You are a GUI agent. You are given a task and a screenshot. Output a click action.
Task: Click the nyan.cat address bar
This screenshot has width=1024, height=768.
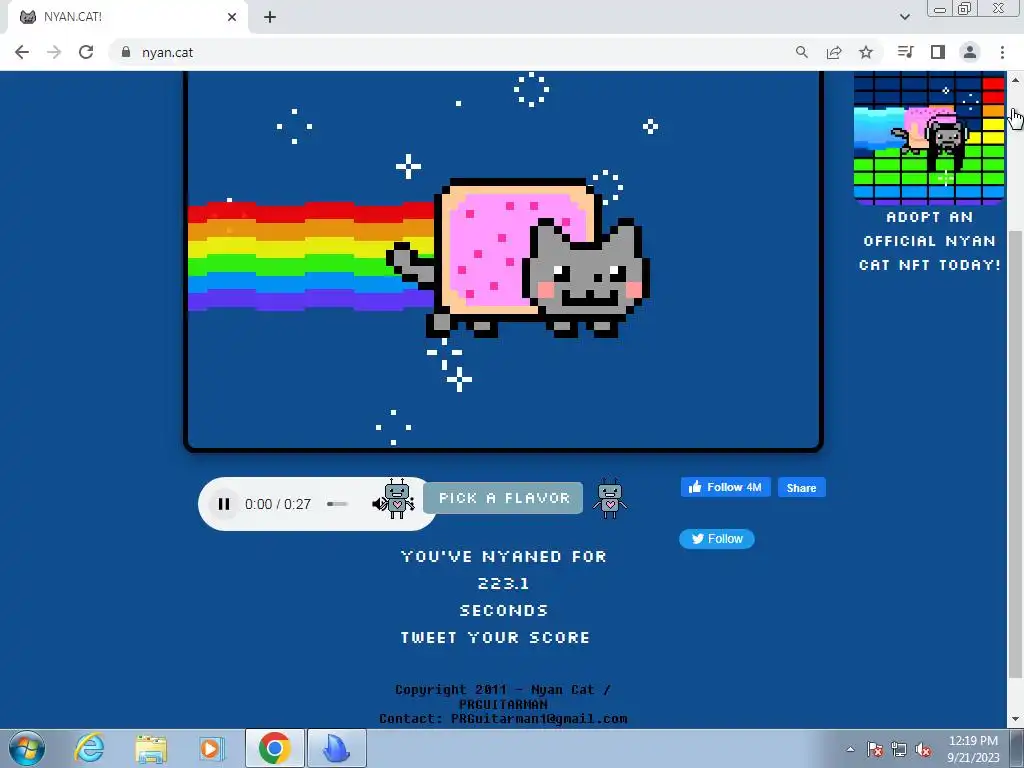point(457,52)
